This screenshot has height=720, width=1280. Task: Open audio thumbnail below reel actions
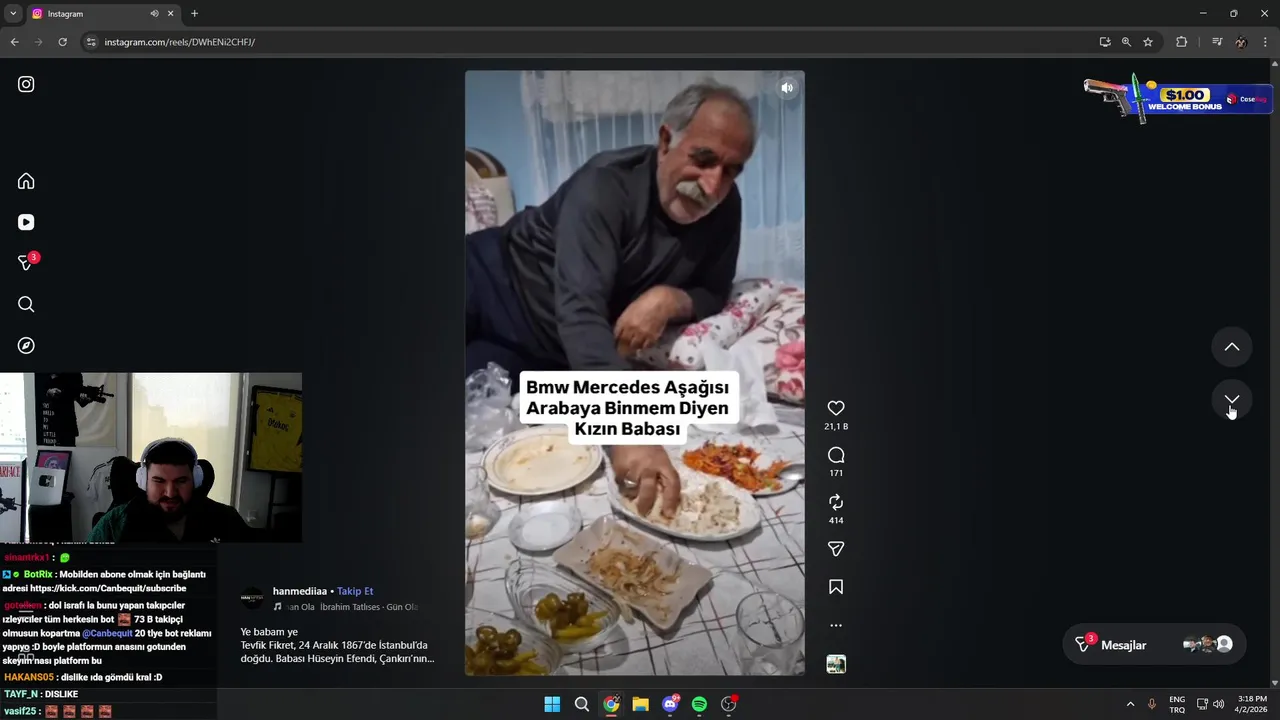tap(836, 664)
